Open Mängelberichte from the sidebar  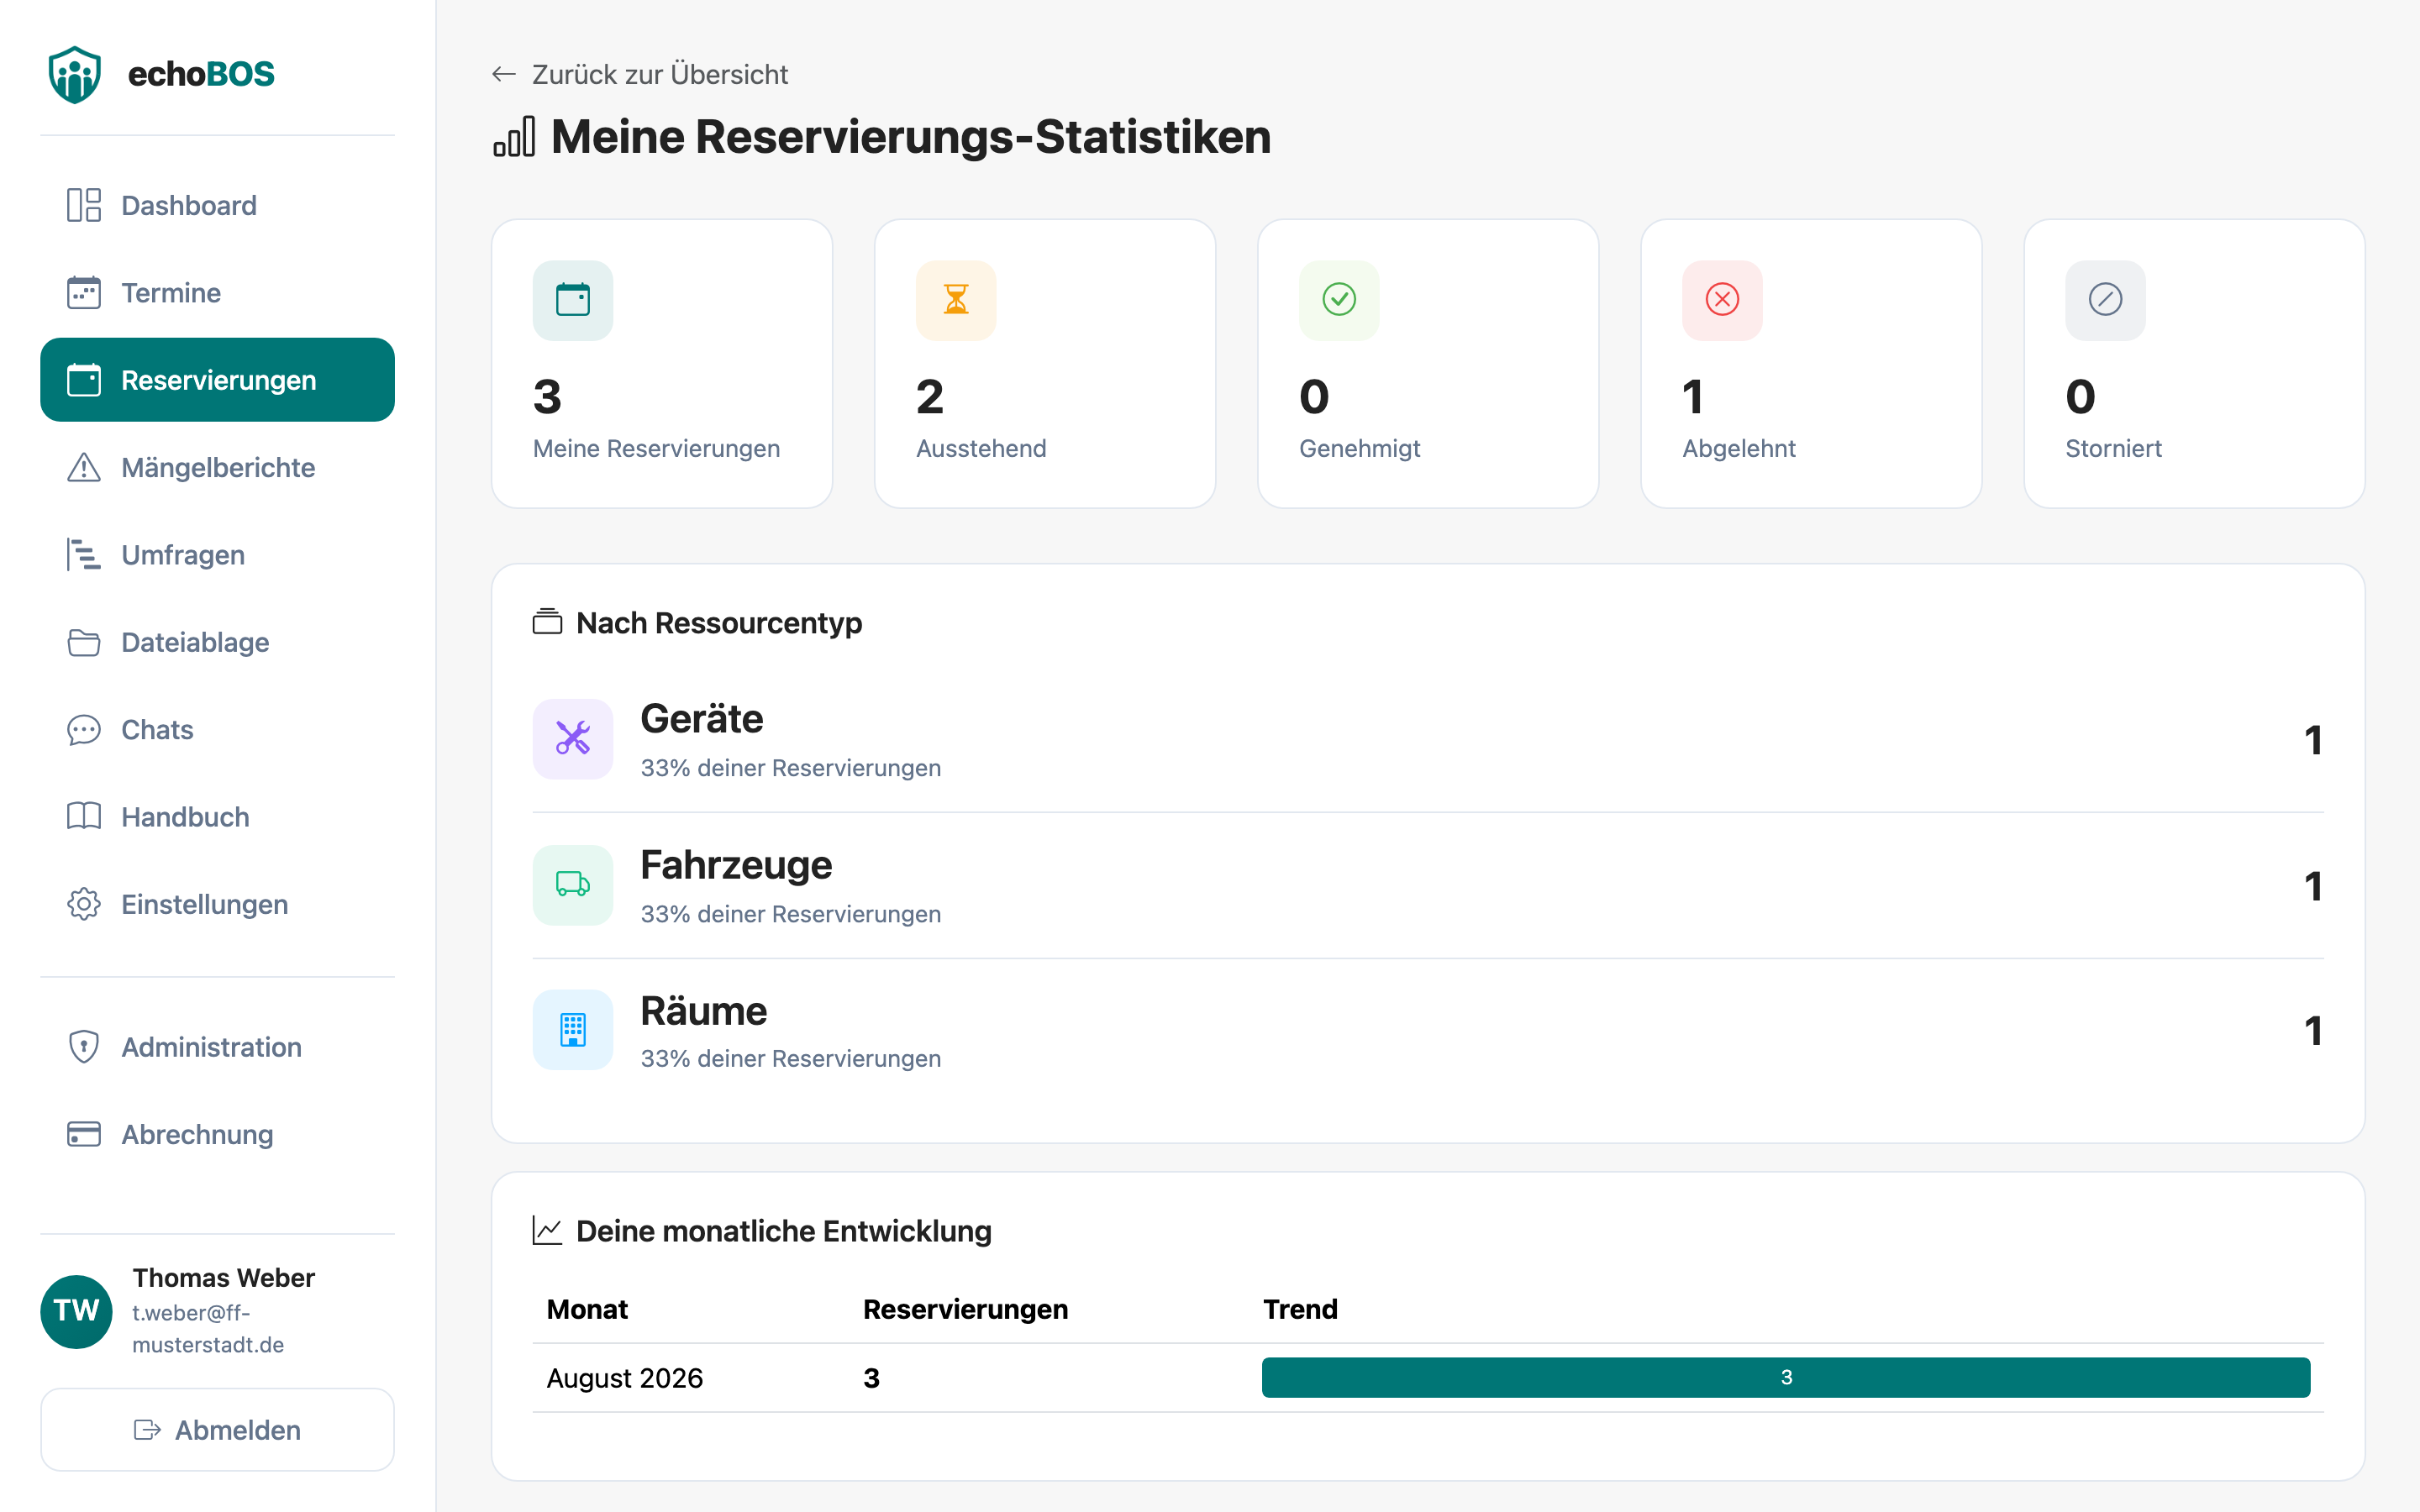tap(217, 467)
